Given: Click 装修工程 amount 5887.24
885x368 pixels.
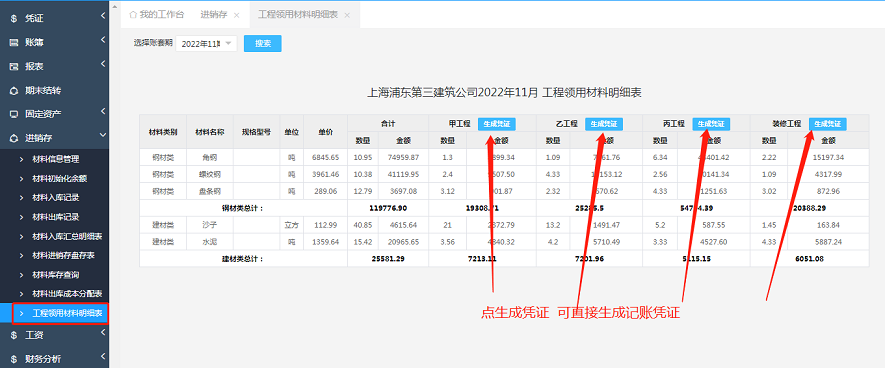Looking at the screenshot, I should coord(830,242).
